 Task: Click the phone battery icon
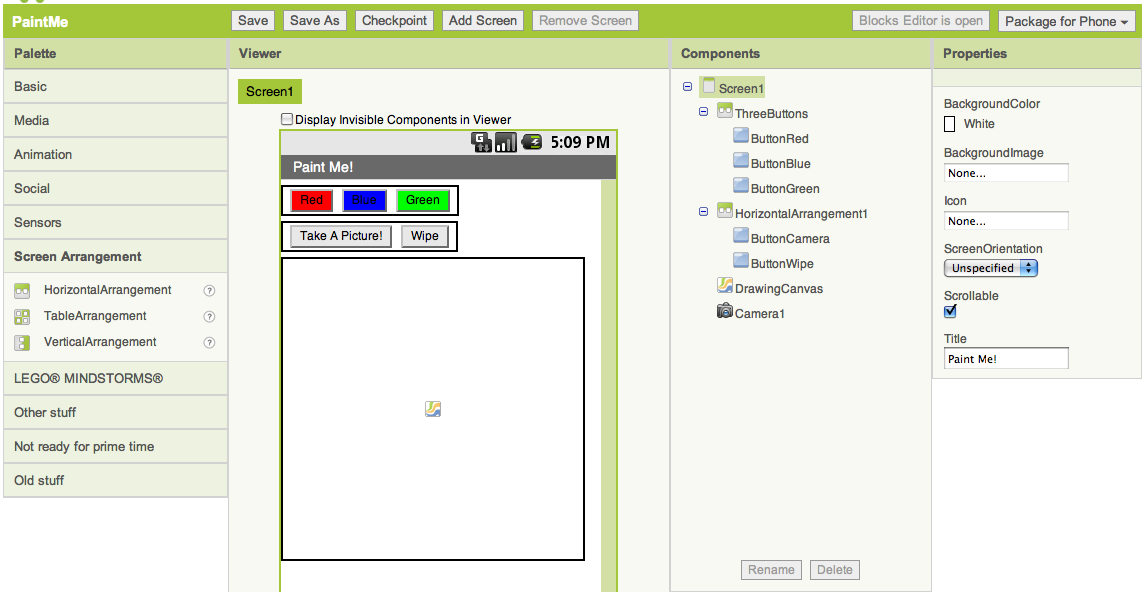point(531,142)
